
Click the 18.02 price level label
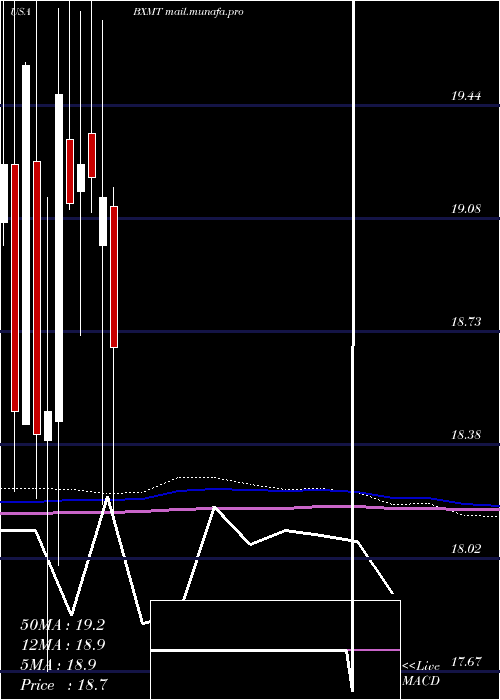(466, 548)
